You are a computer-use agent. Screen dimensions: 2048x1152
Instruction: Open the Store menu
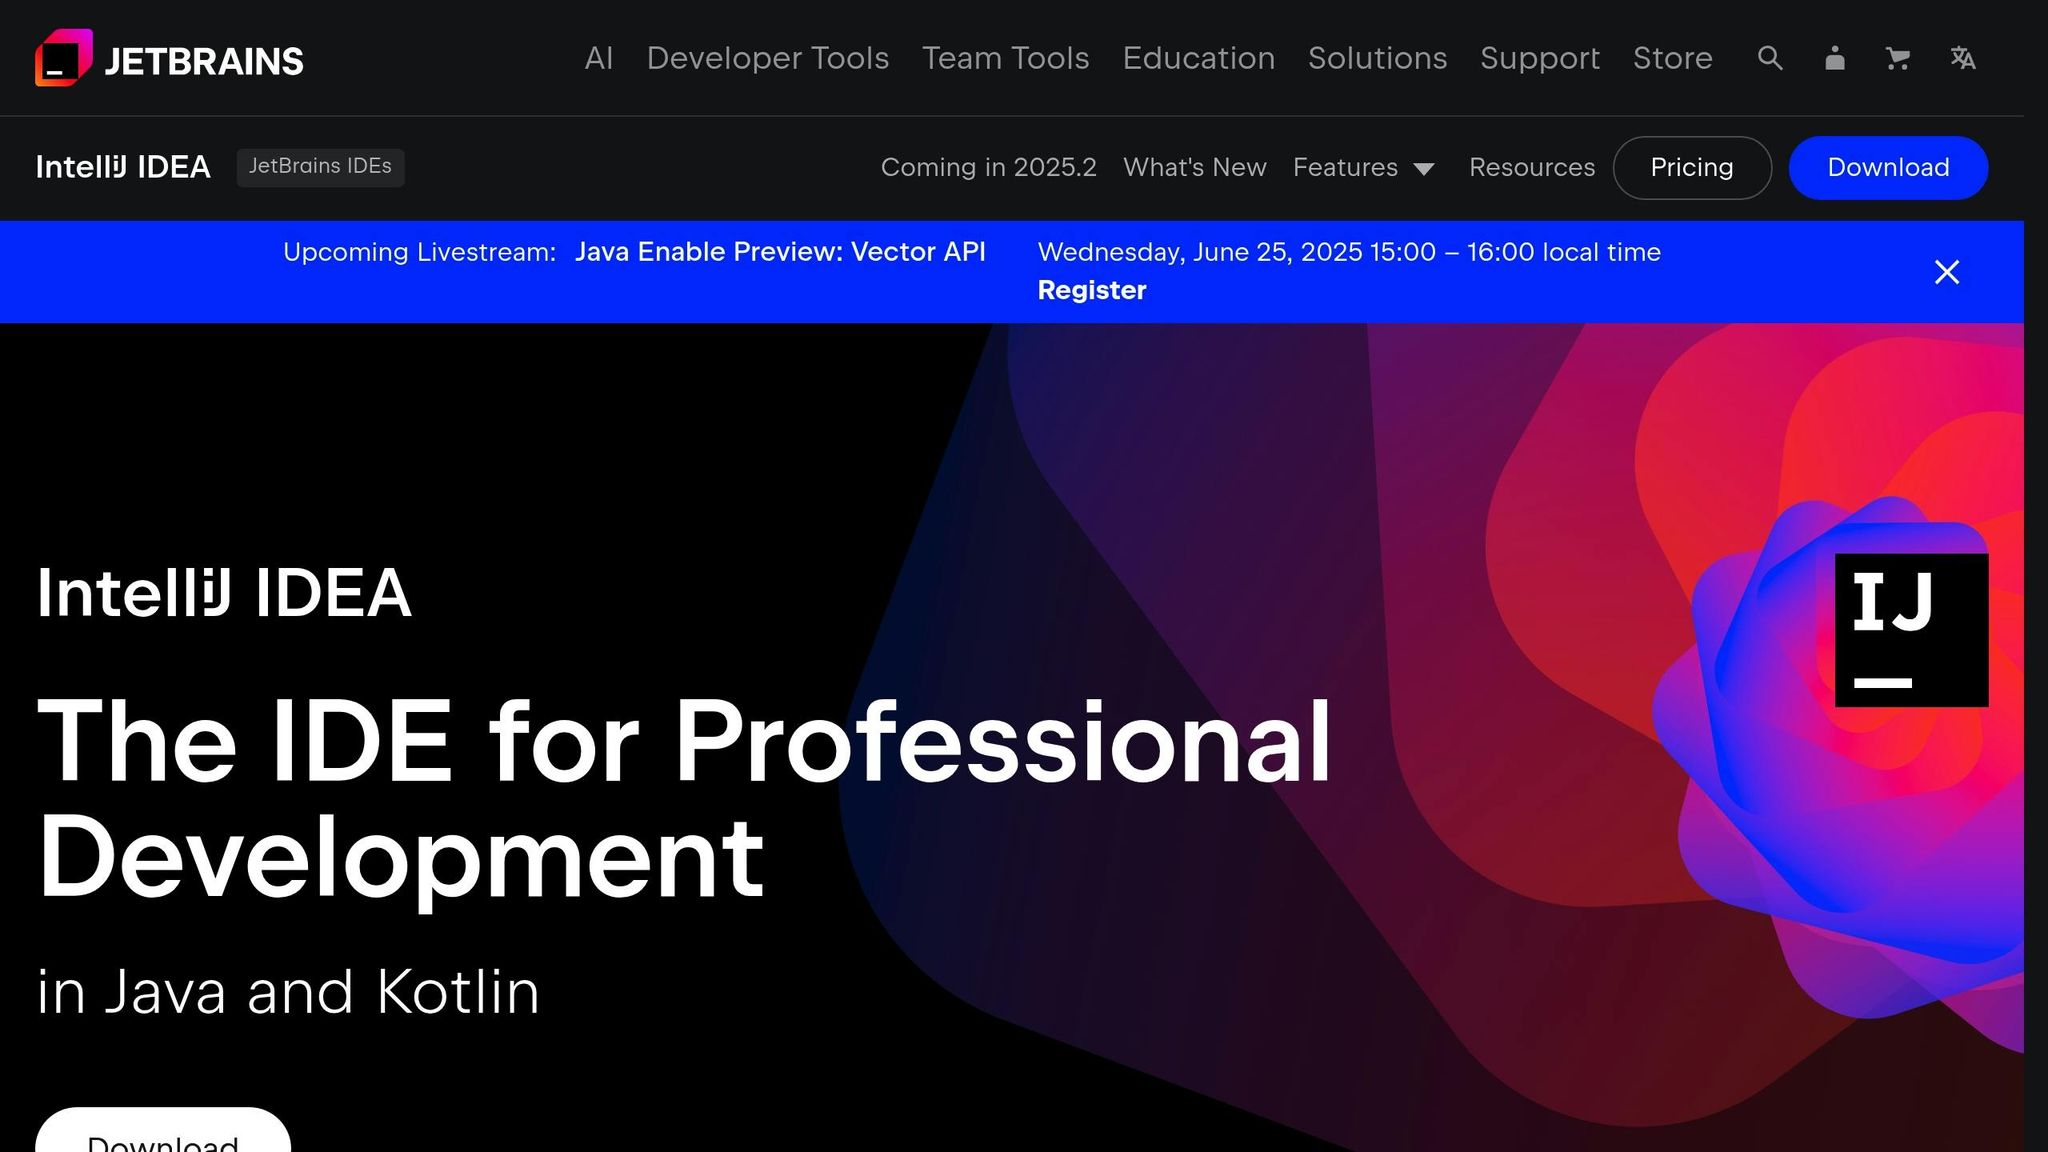pyautogui.click(x=1672, y=58)
